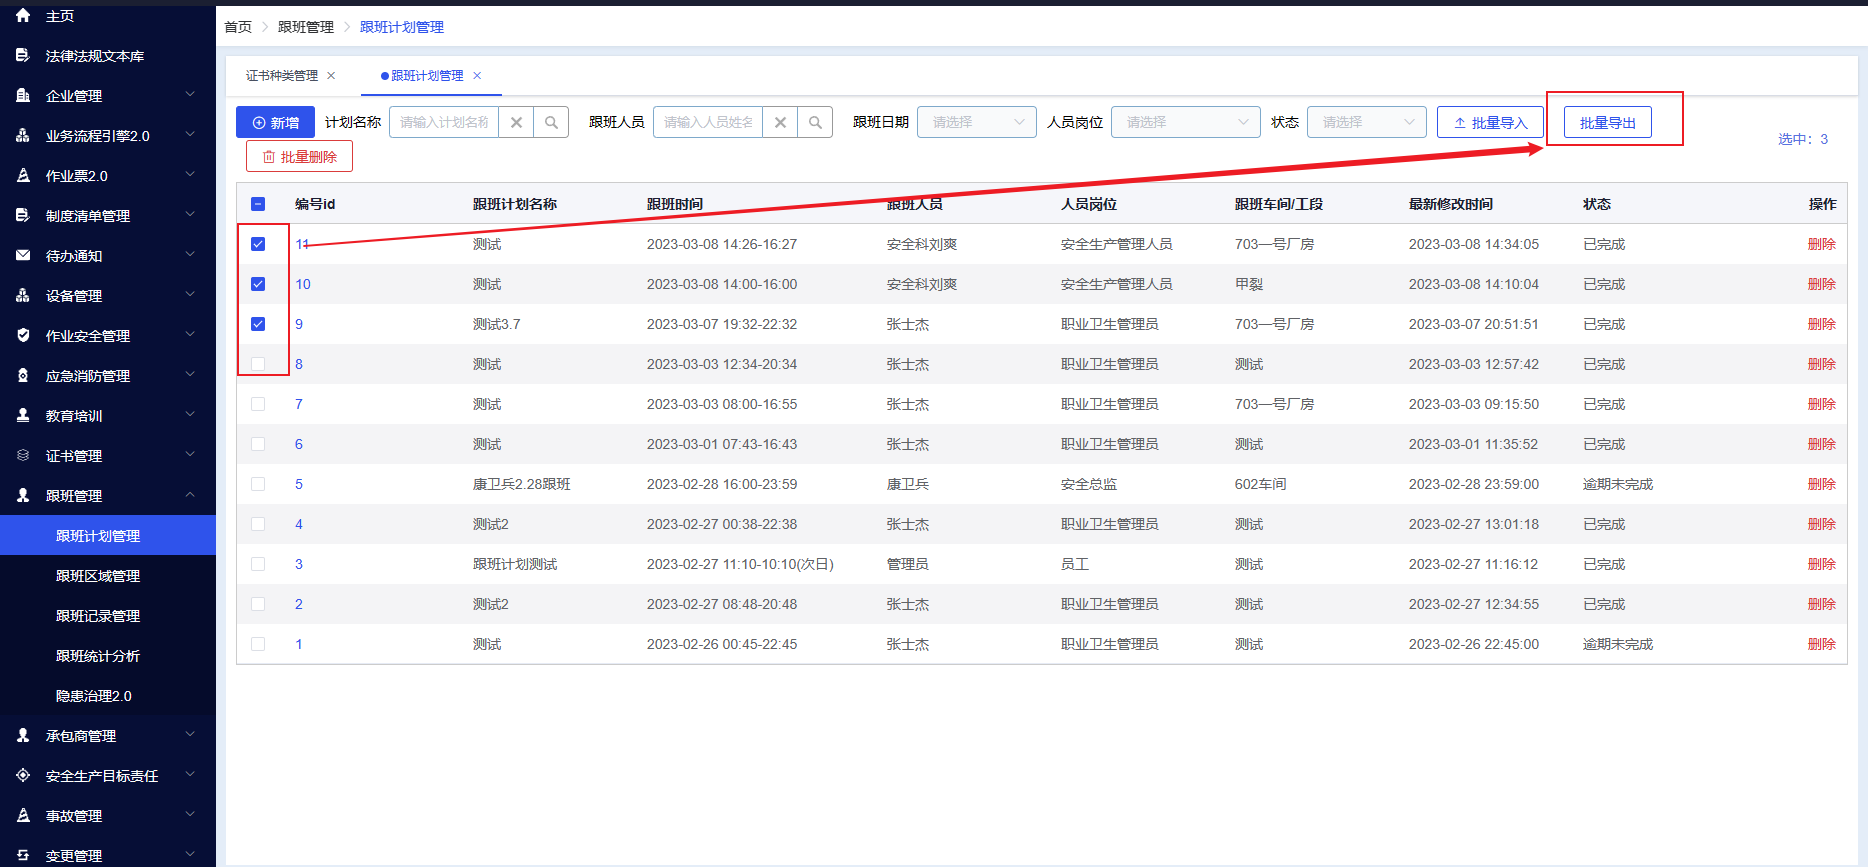Viewport: 1868px width, 867px height.
Task: Click the 新增 button
Action: tap(275, 122)
